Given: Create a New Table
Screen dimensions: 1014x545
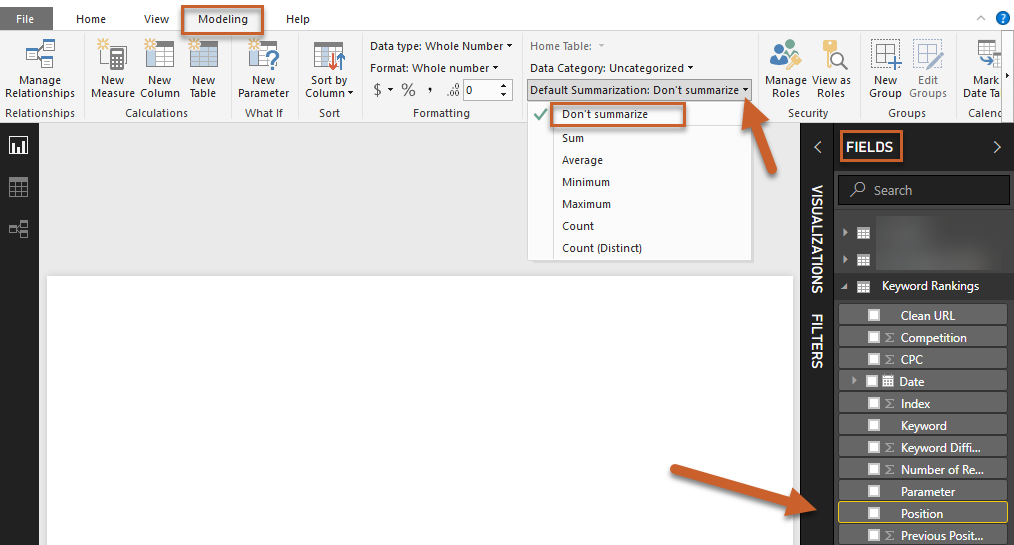Looking at the screenshot, I should click(203, 70).
